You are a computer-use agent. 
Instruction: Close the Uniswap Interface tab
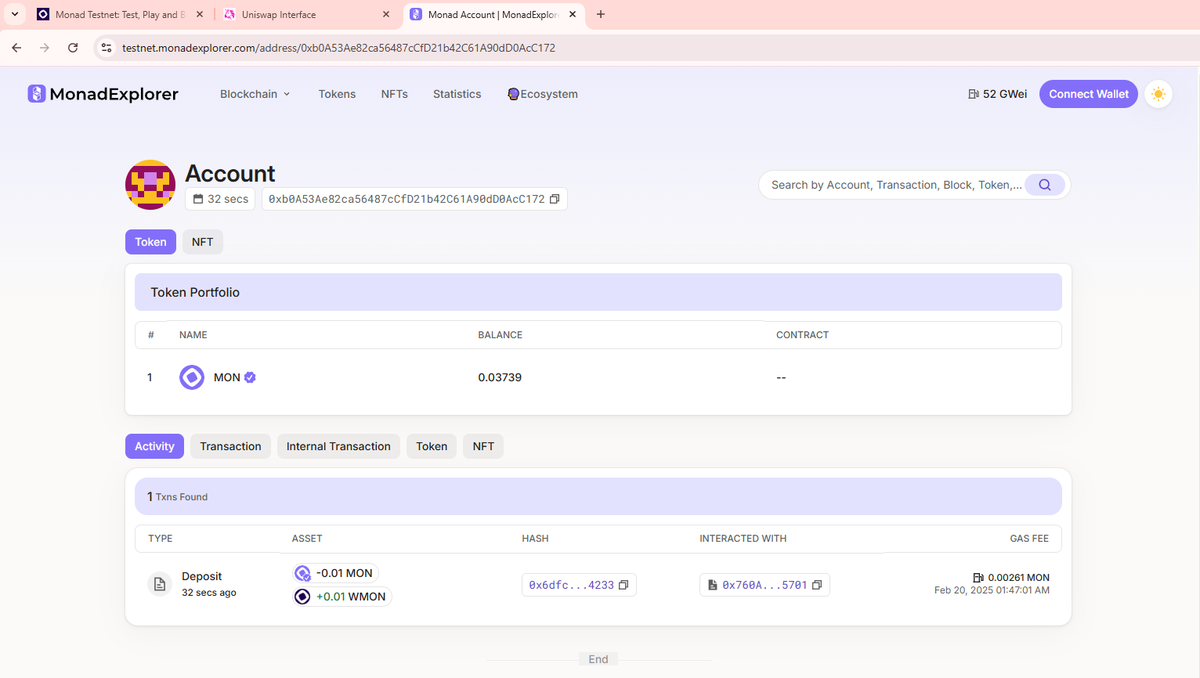click(x=386, y=15)
